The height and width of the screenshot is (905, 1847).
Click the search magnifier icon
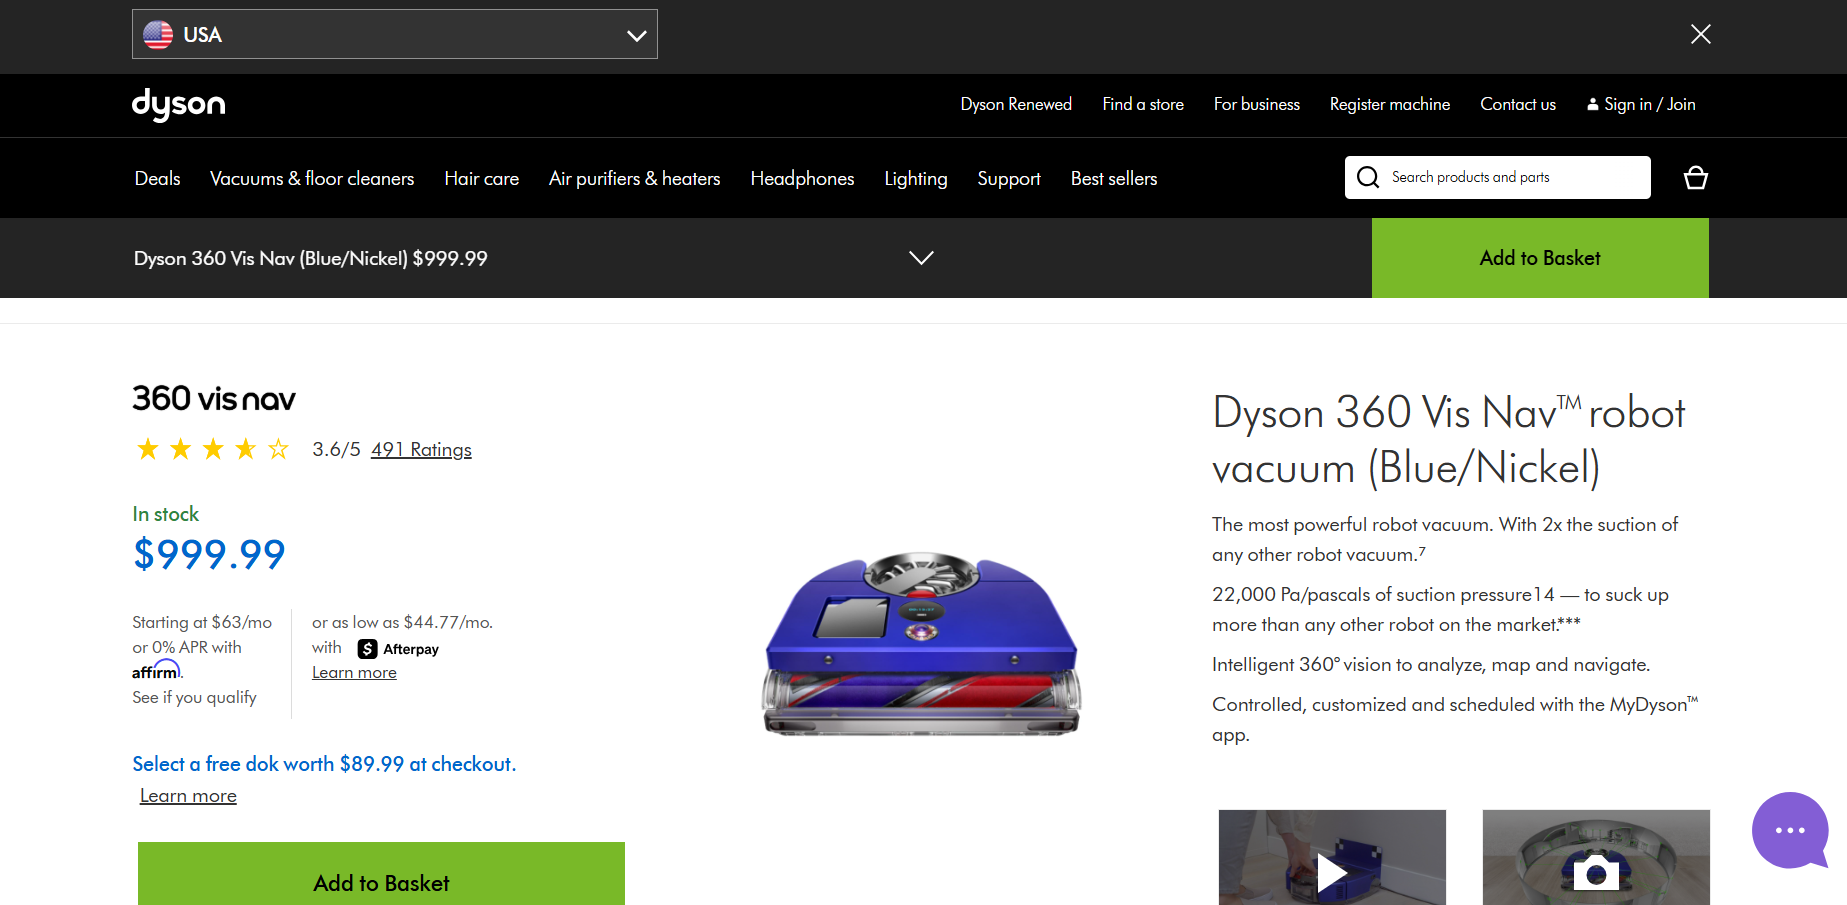(1368, 177)
